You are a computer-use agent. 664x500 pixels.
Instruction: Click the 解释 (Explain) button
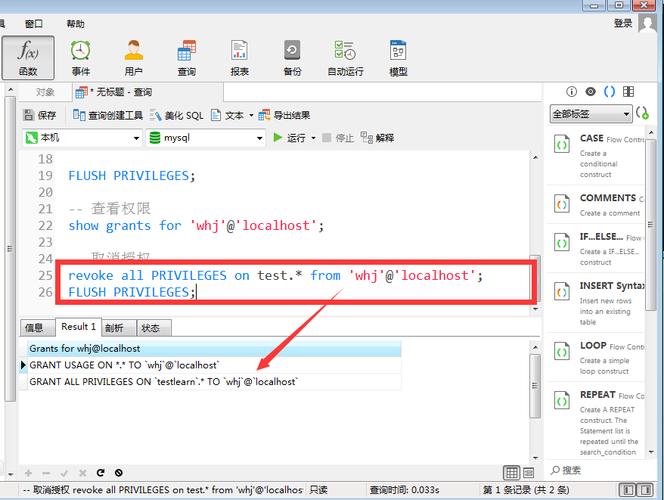tap(377, 138)
